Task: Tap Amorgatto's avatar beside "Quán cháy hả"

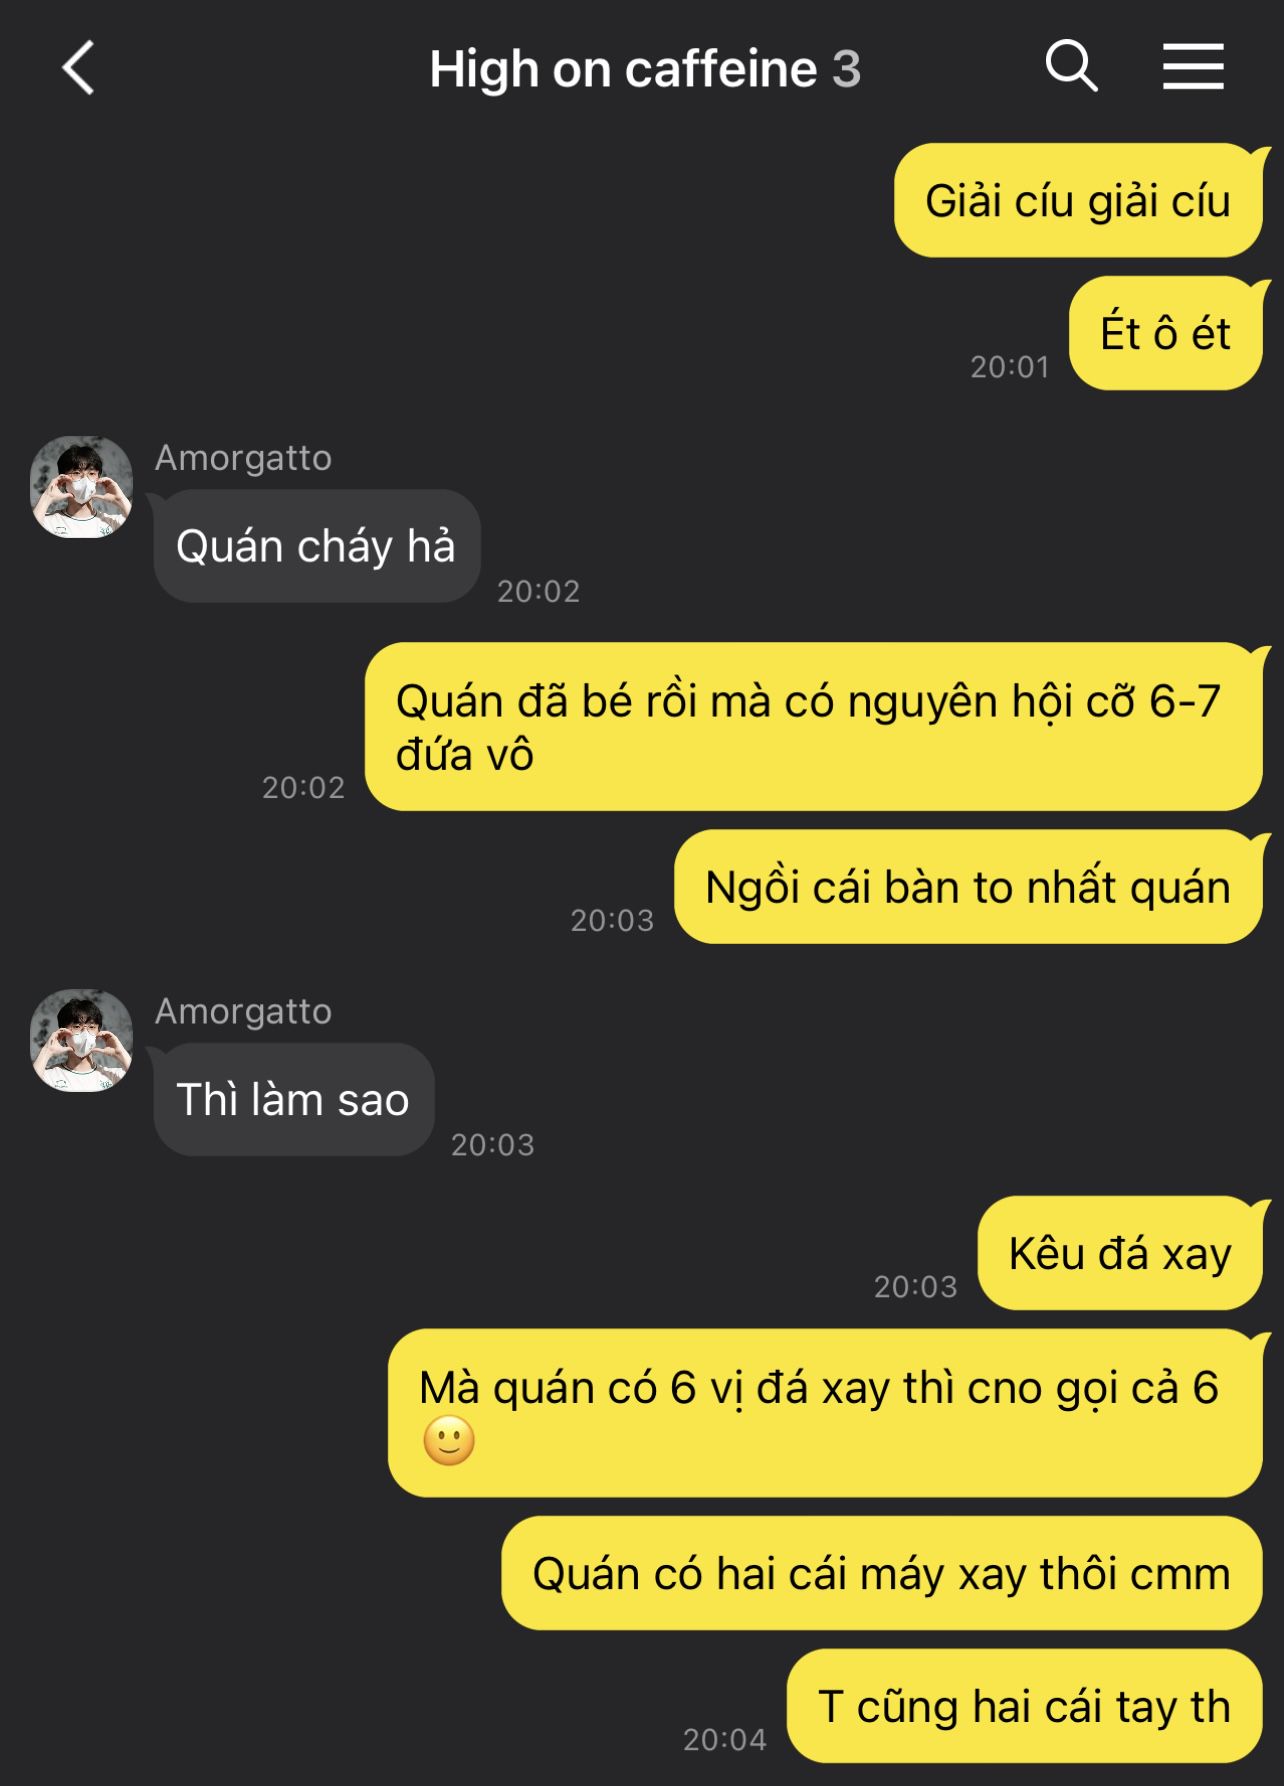Action: coord(82,487)
